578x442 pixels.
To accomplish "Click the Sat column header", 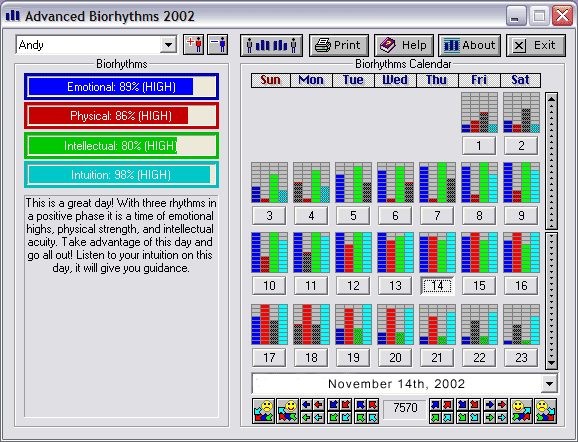I will tap(520, 80).
